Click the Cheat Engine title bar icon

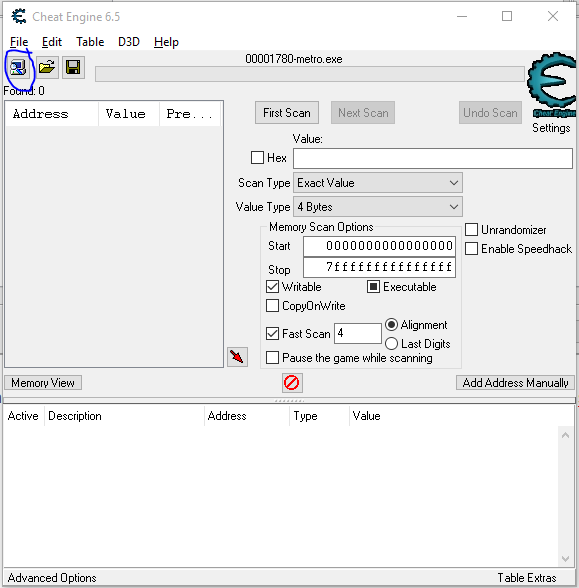tap(18, 16)
